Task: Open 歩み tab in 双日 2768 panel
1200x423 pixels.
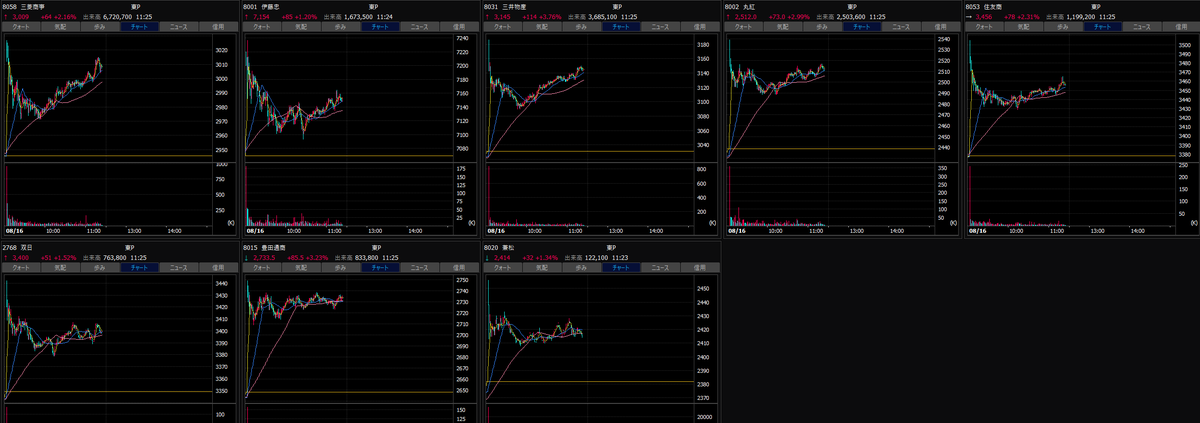Action: coord(100,268)
